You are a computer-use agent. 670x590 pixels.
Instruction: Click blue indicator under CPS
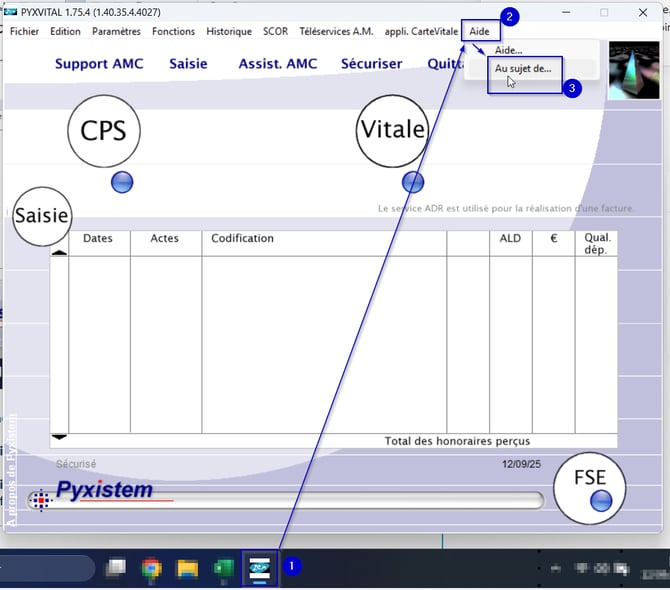[x=122, y=182]
